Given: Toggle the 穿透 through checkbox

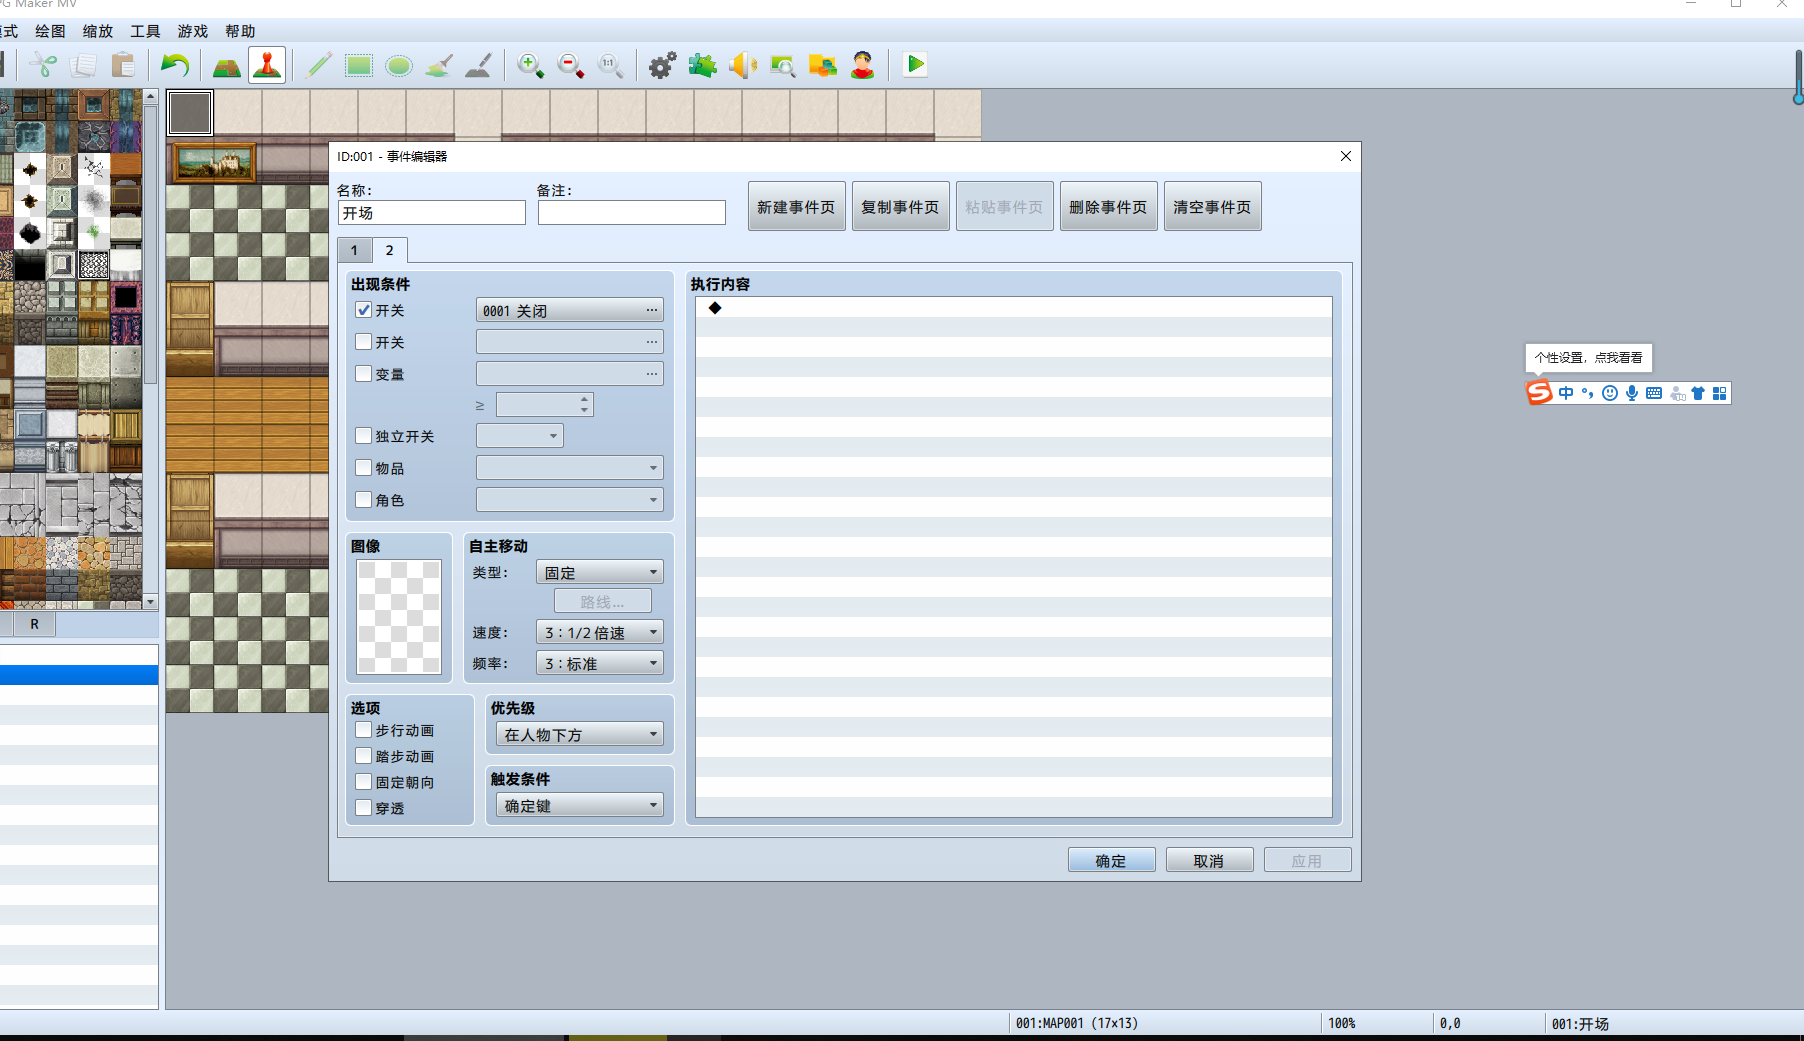Looking at the screenshot, I should pyautogui.click(x=364, y=808).
